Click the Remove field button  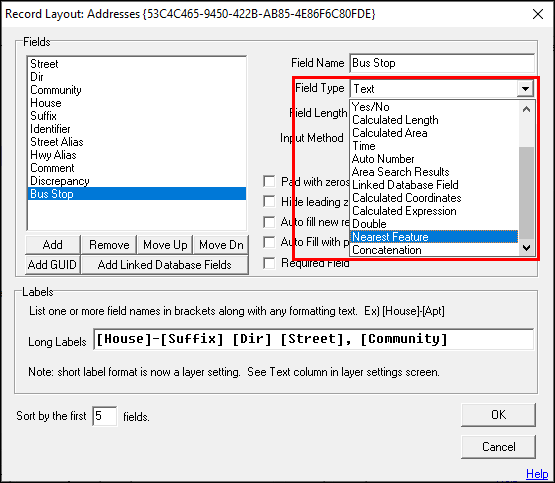[109, 245]
